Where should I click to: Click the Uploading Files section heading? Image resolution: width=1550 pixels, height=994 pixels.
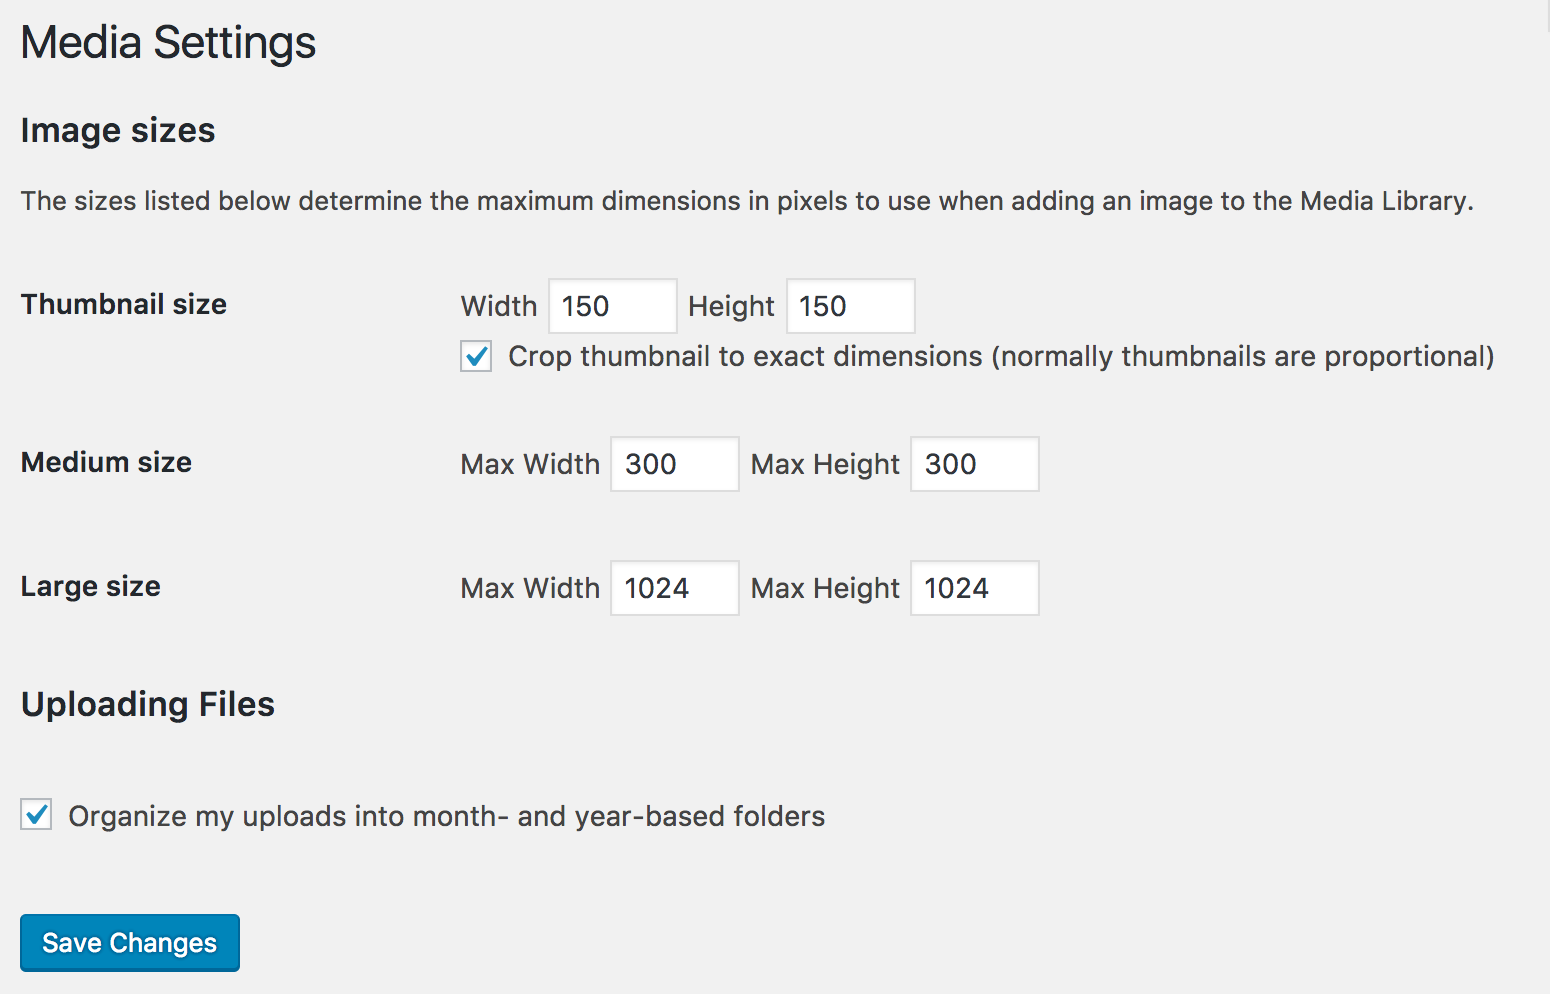[148, 704]
